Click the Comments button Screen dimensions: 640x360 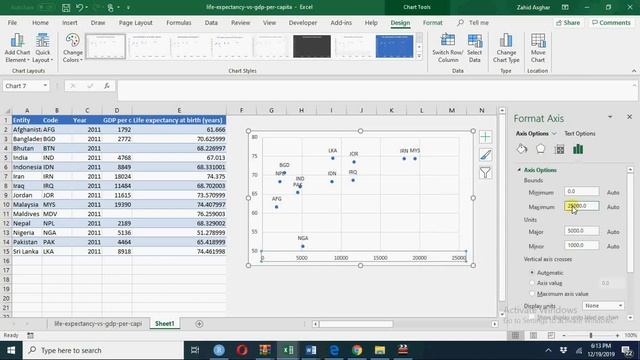pos(611,23)
